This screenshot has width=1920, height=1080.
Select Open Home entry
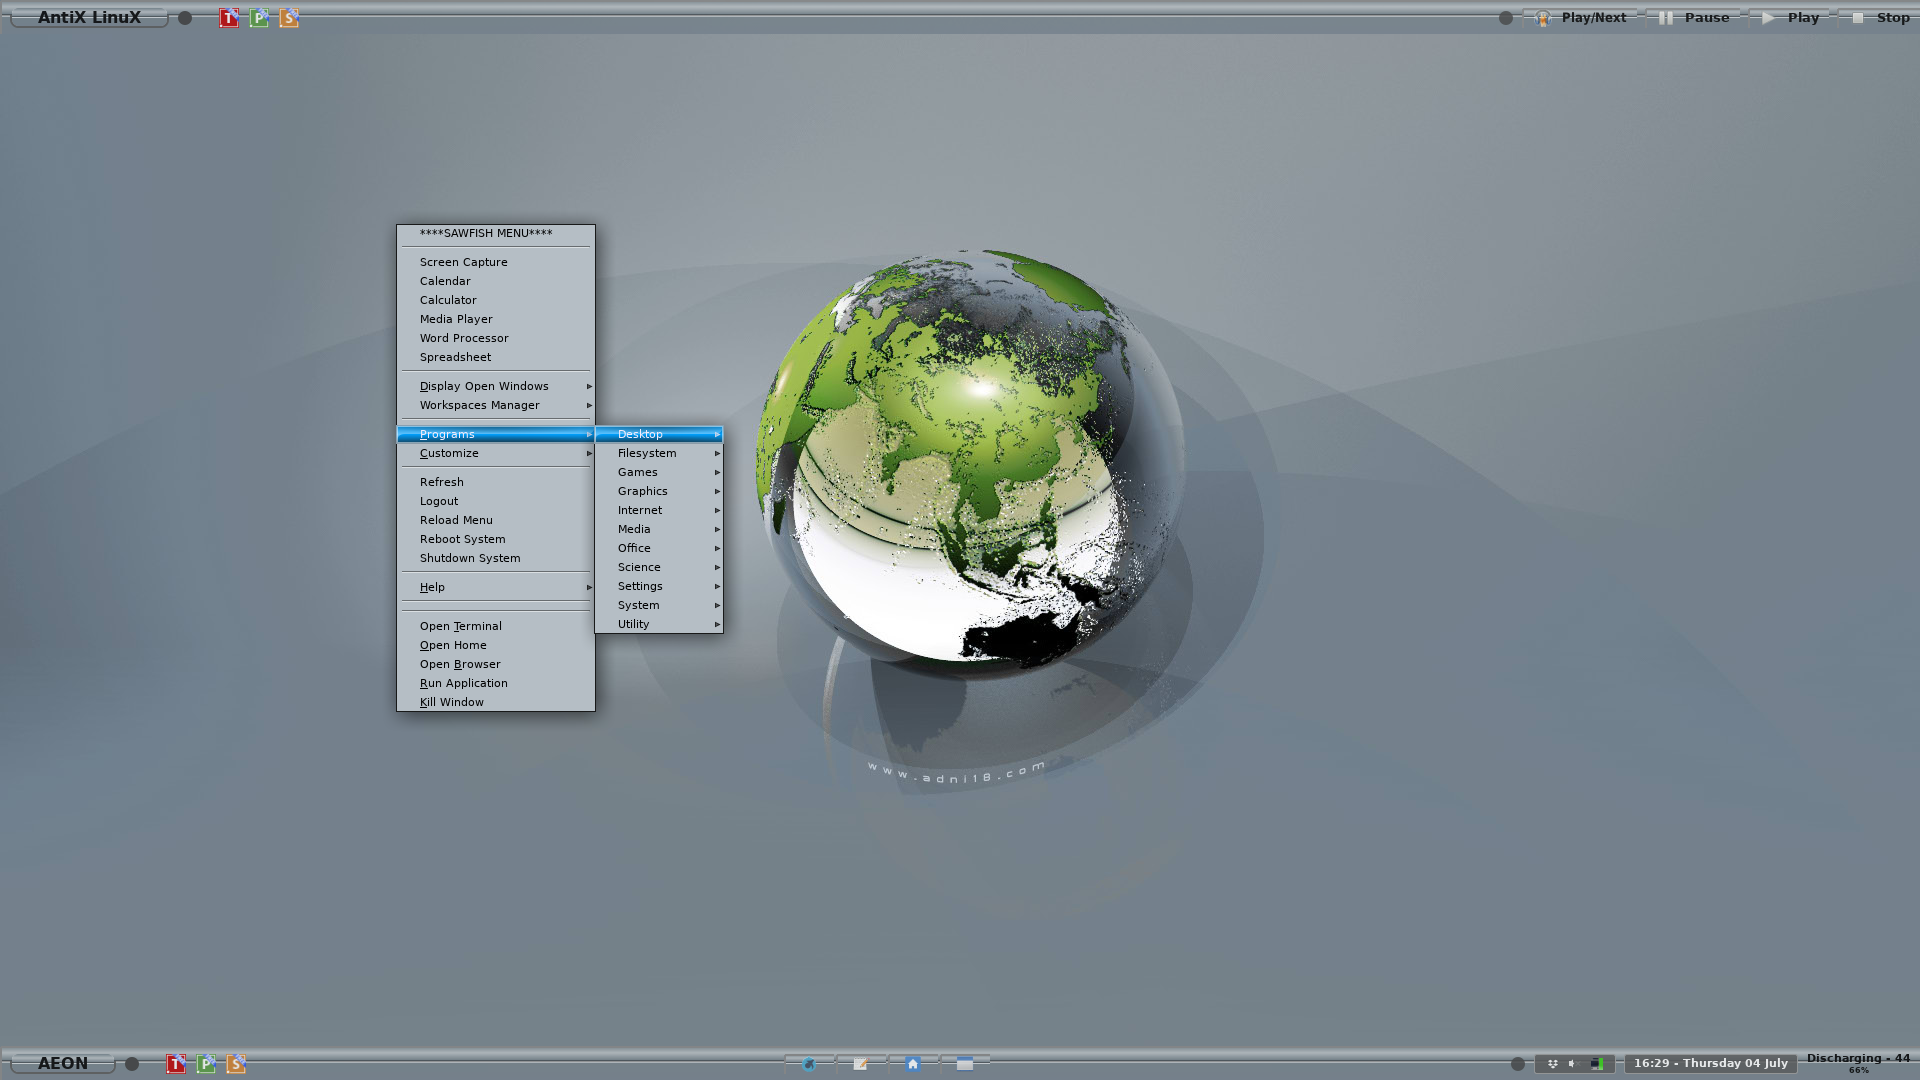point(496,645)
